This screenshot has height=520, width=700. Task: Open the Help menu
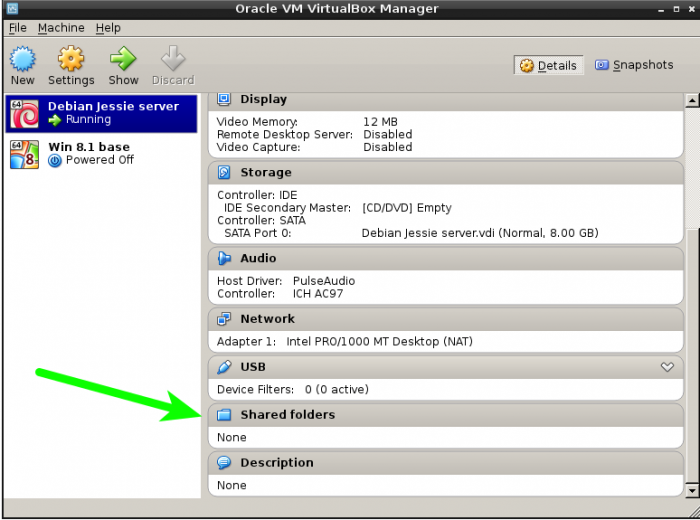coord(108,28)
